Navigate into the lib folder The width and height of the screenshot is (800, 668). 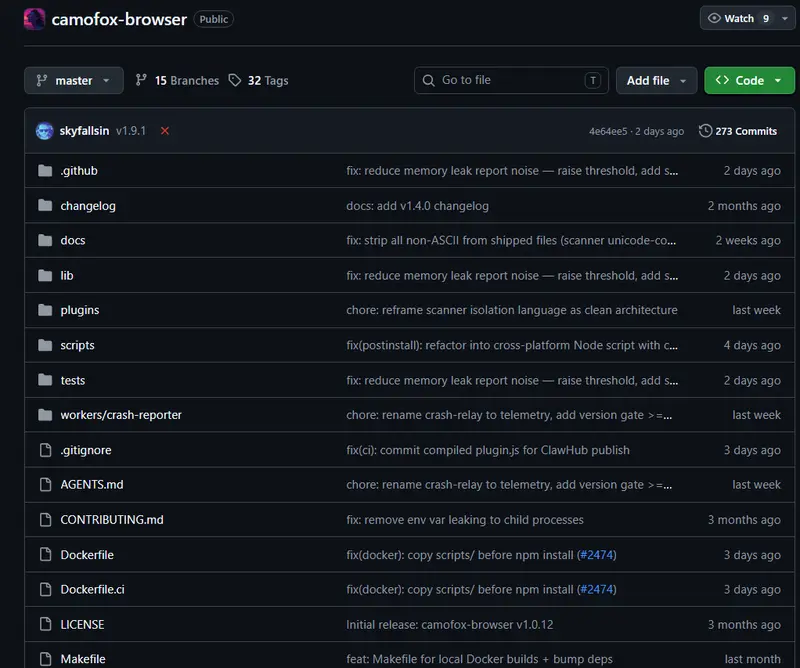(x=67, y=276)
